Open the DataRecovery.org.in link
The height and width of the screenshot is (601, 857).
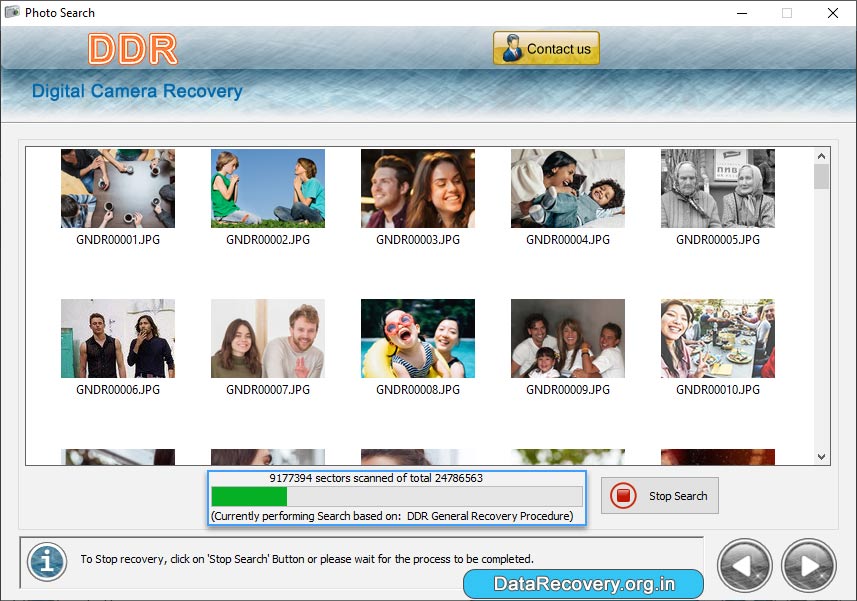tap(583, 582)
